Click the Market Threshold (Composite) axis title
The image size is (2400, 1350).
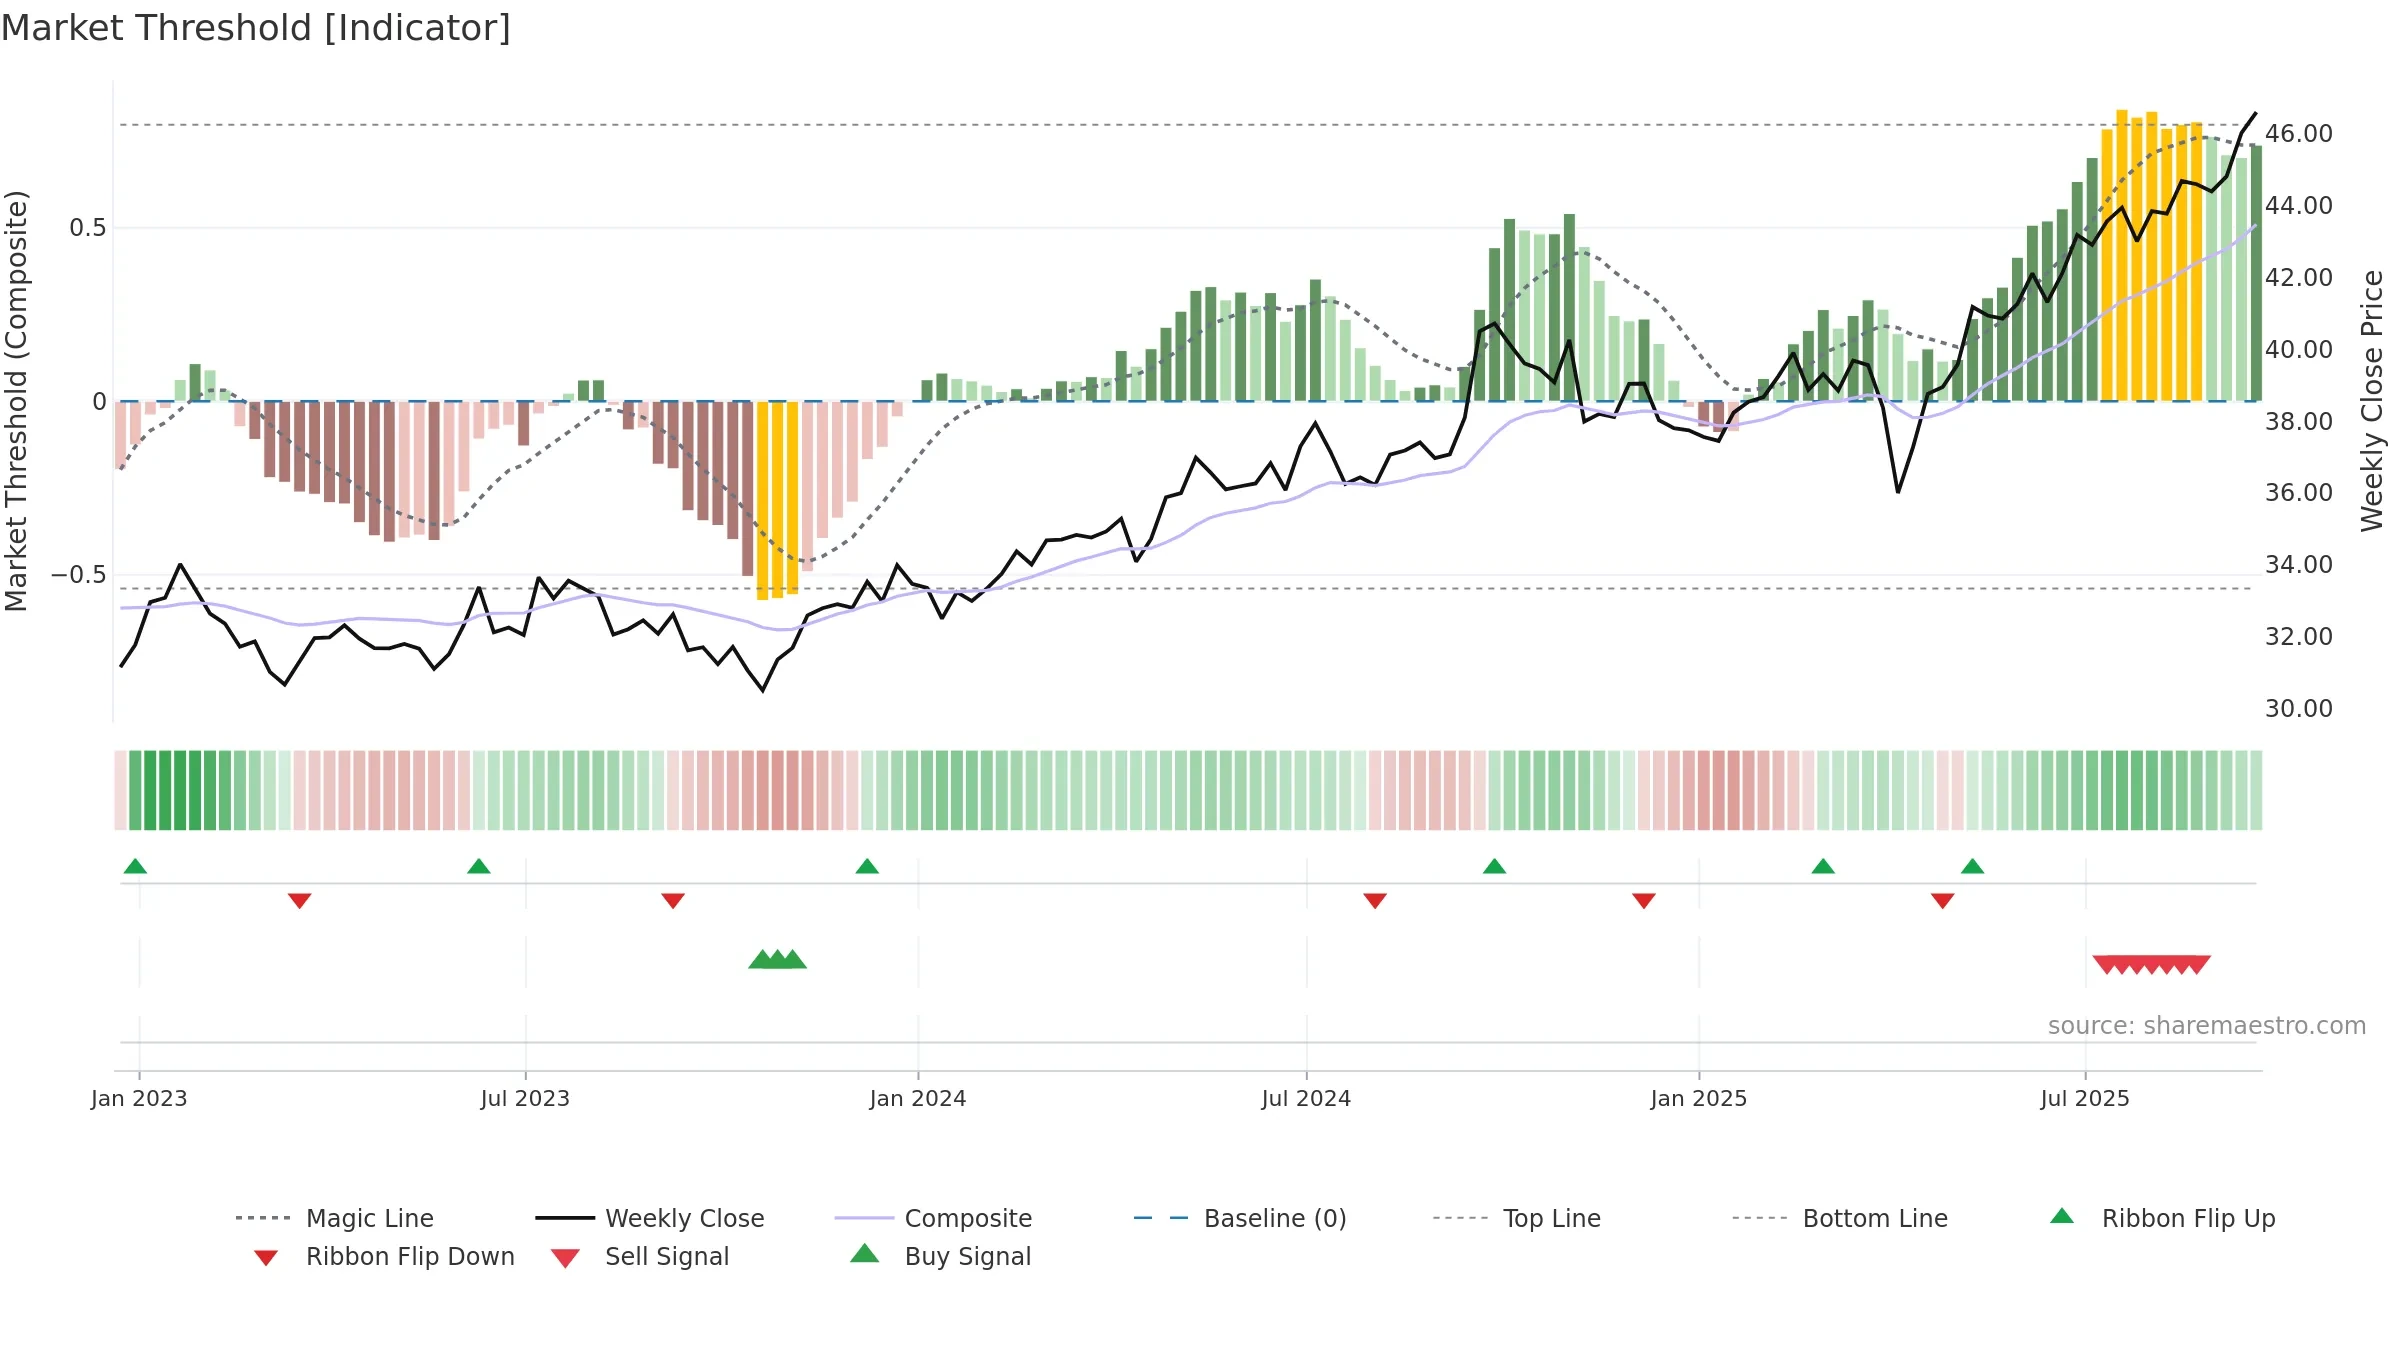coord(16,401)
